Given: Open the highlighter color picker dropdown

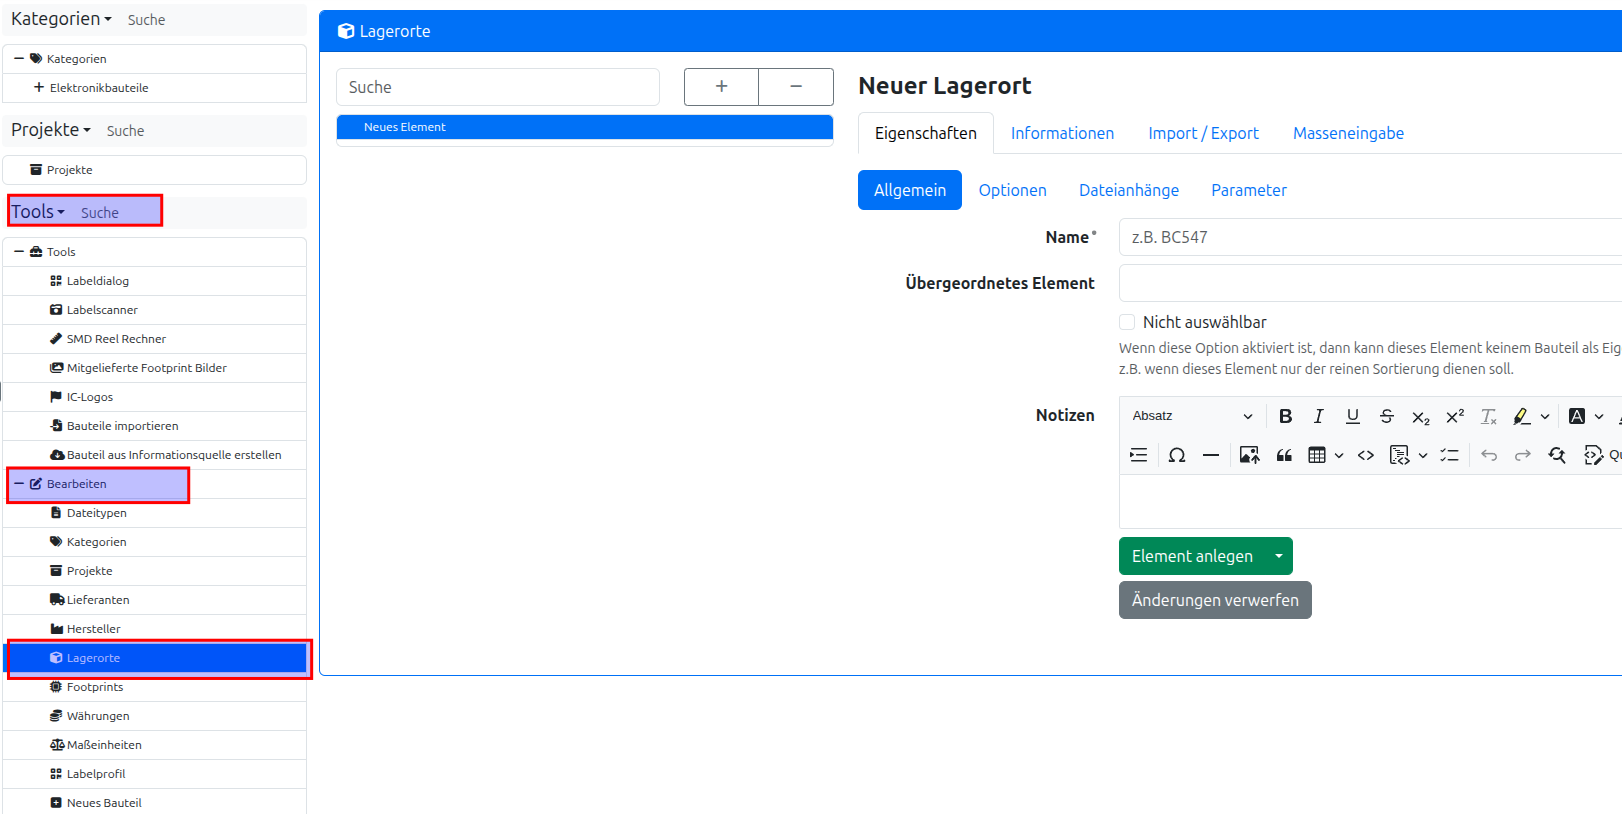Looking at the screenshot, I should tap(1545, 416).
